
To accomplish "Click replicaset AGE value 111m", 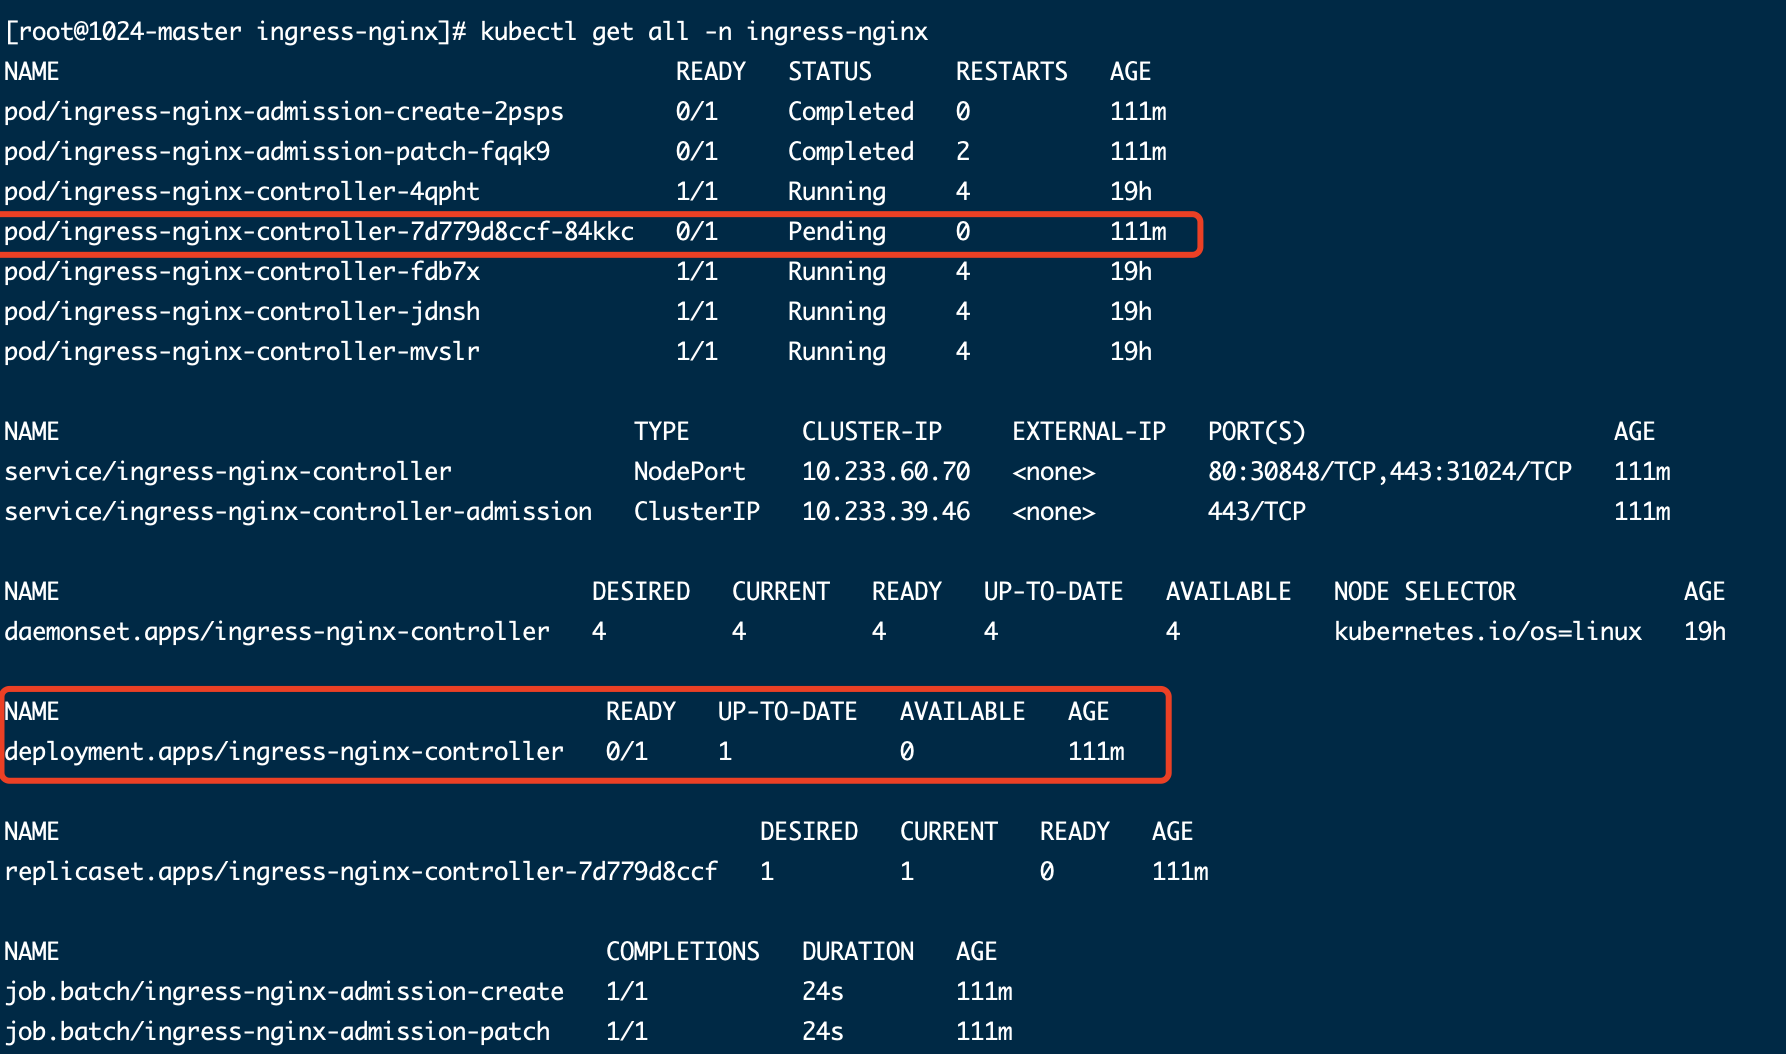I will pyautogui.click(x=1180, y=872).
